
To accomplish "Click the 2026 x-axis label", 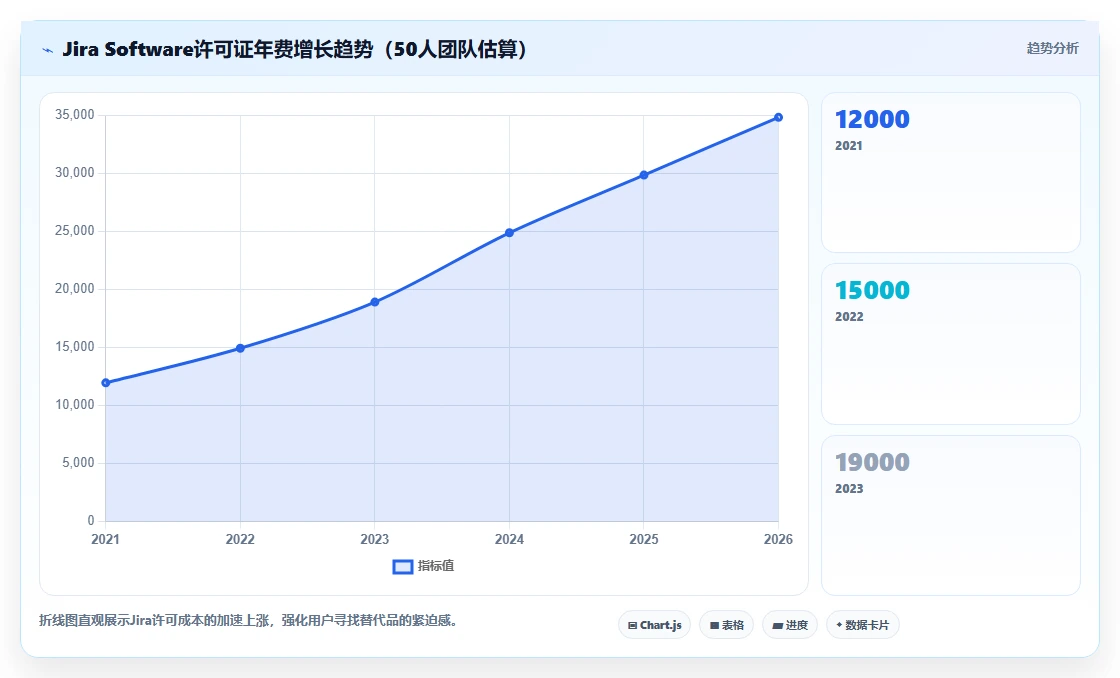I will [778, 539].
